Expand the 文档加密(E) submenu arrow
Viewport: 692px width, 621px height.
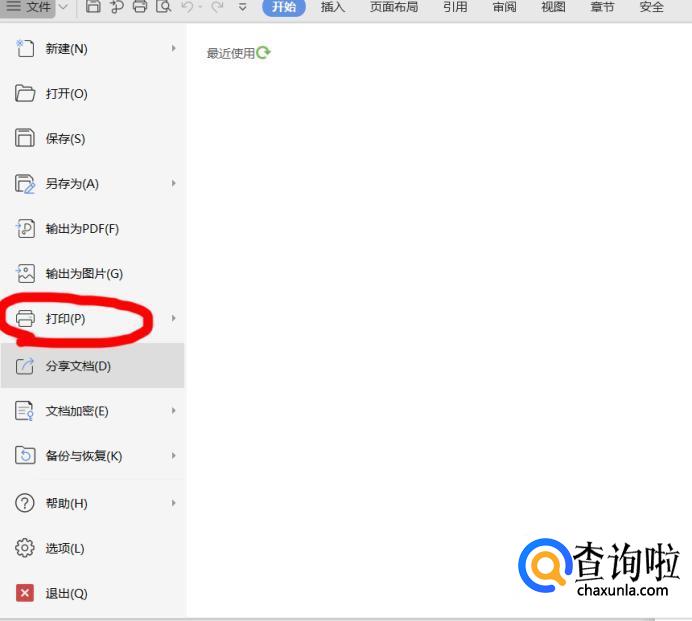[x=173, y=411]
